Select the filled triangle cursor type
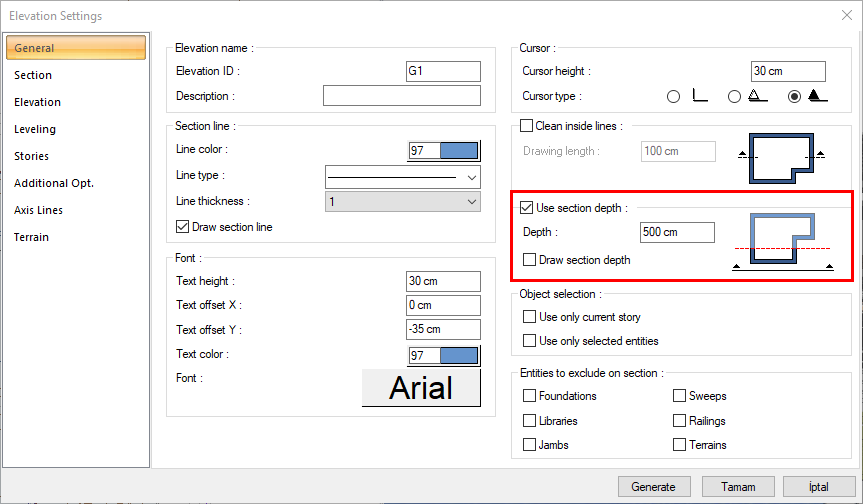Viewport: 863px width, 504px height. 796,97
